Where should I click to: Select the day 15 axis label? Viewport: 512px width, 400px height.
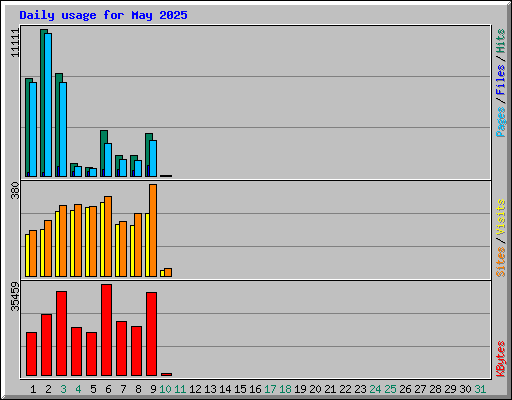(x=240, y=389)
